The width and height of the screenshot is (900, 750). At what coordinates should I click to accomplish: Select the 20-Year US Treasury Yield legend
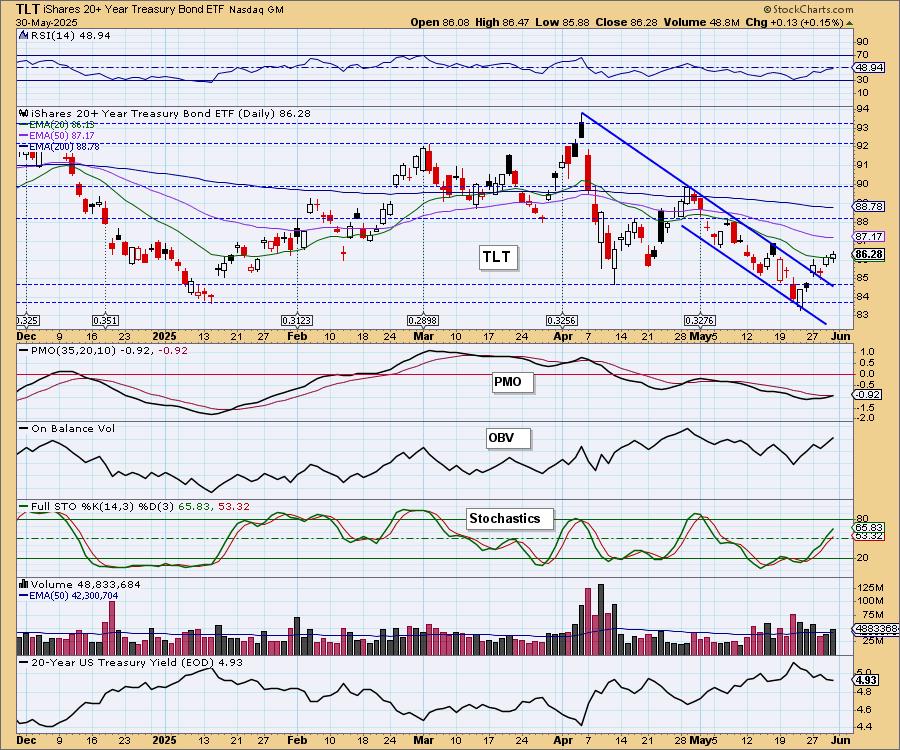[131, 662]
